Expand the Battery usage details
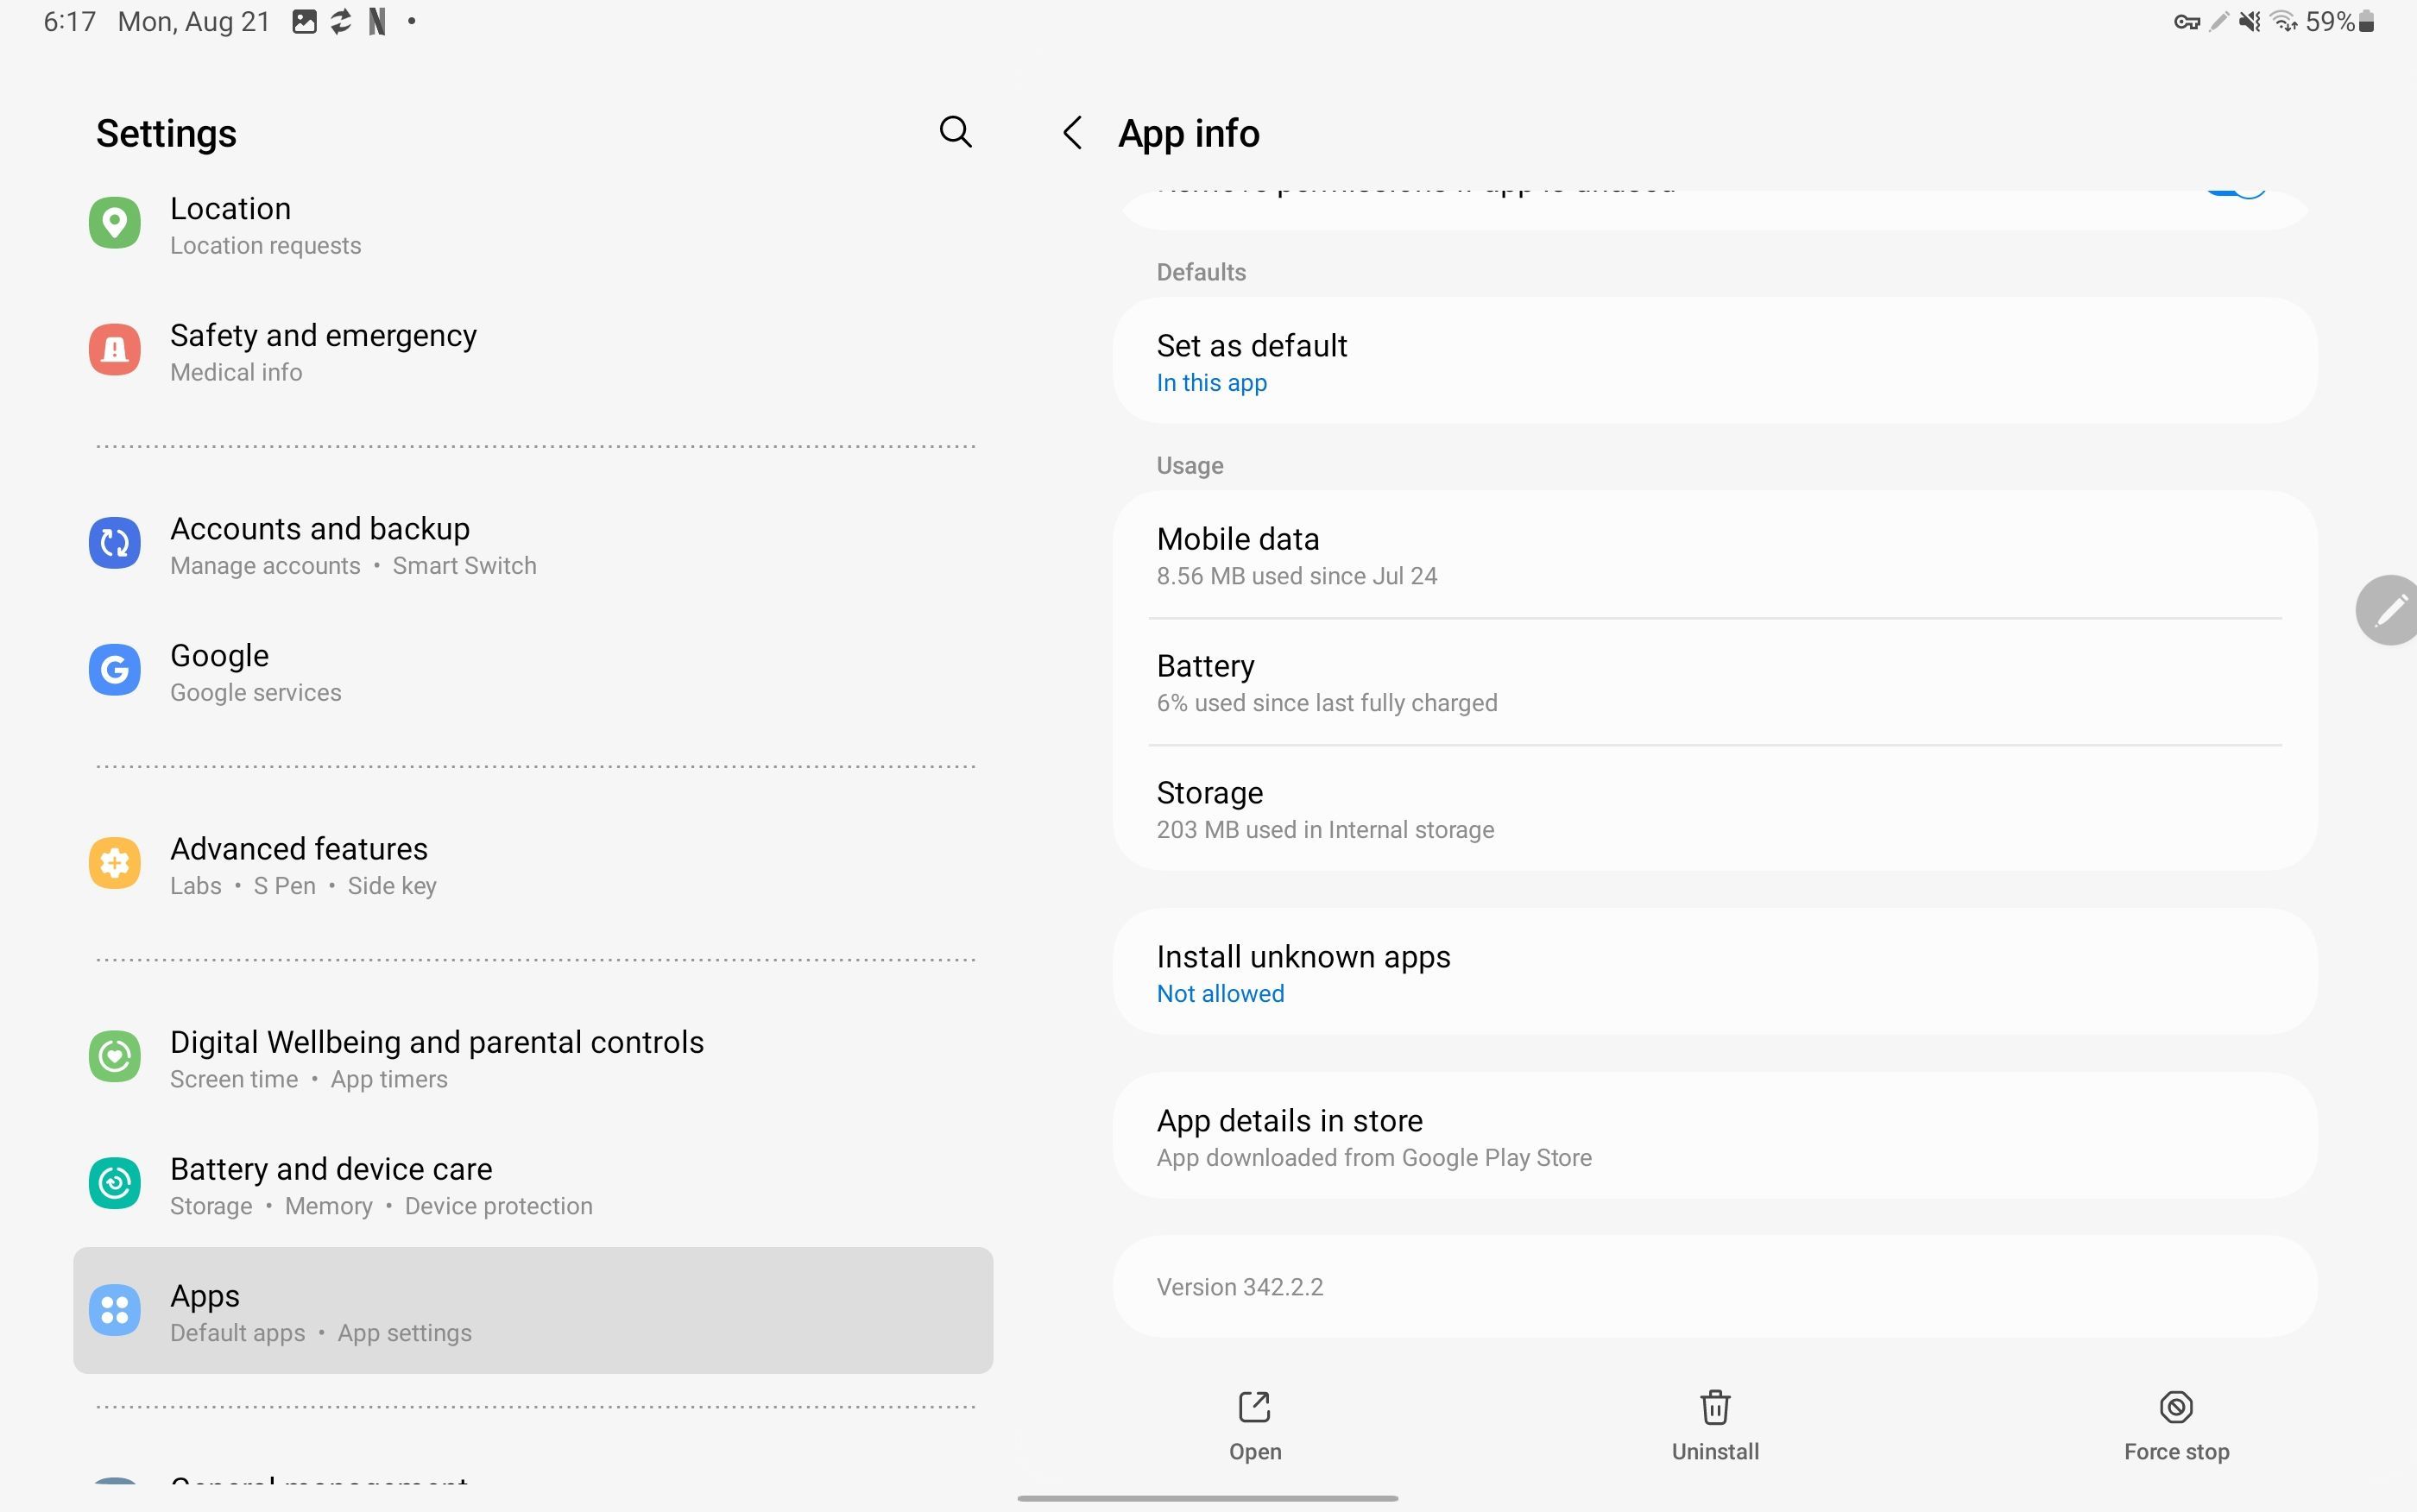The height and width of the screenshot is (1512, 2417). pos(1715,681)
